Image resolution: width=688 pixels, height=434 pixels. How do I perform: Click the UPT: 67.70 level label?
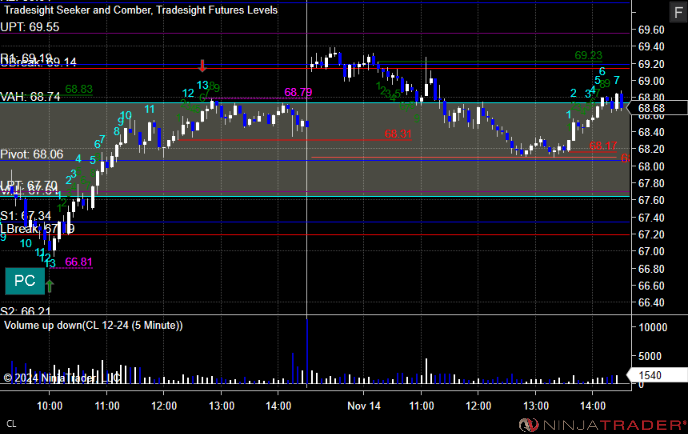click(29, 186)
